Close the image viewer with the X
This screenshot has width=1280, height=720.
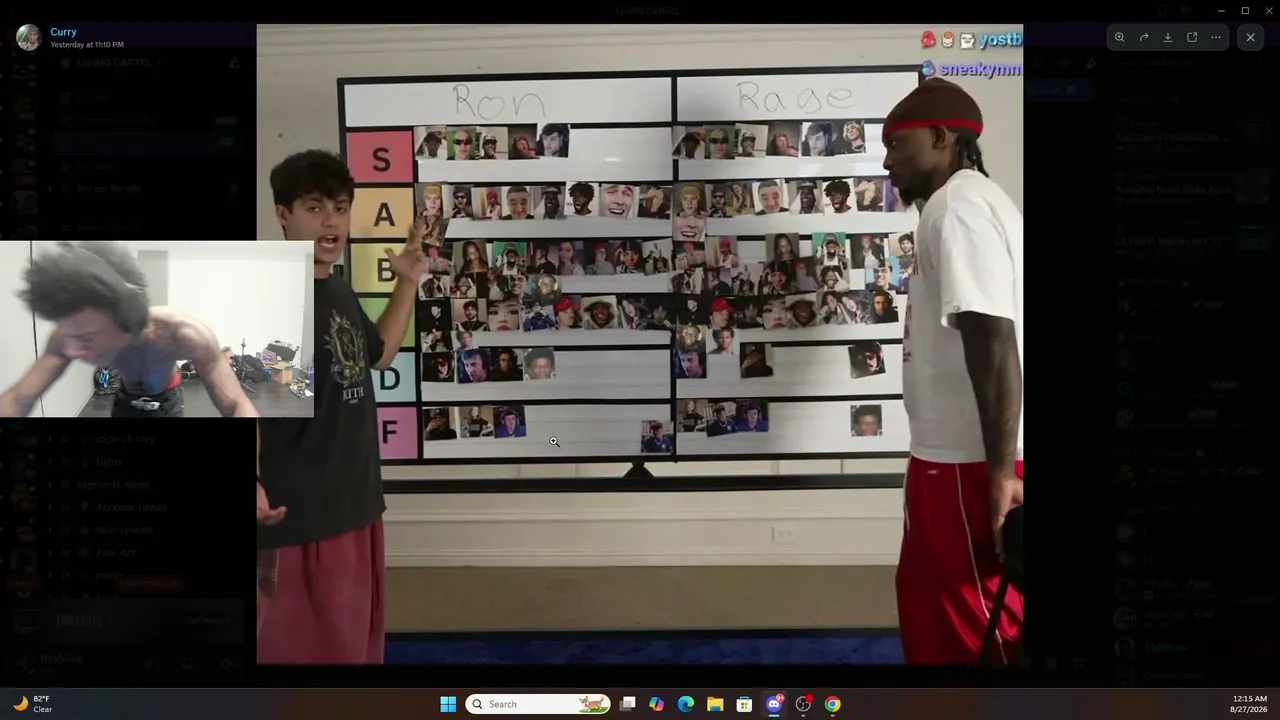coord(1250,37)
